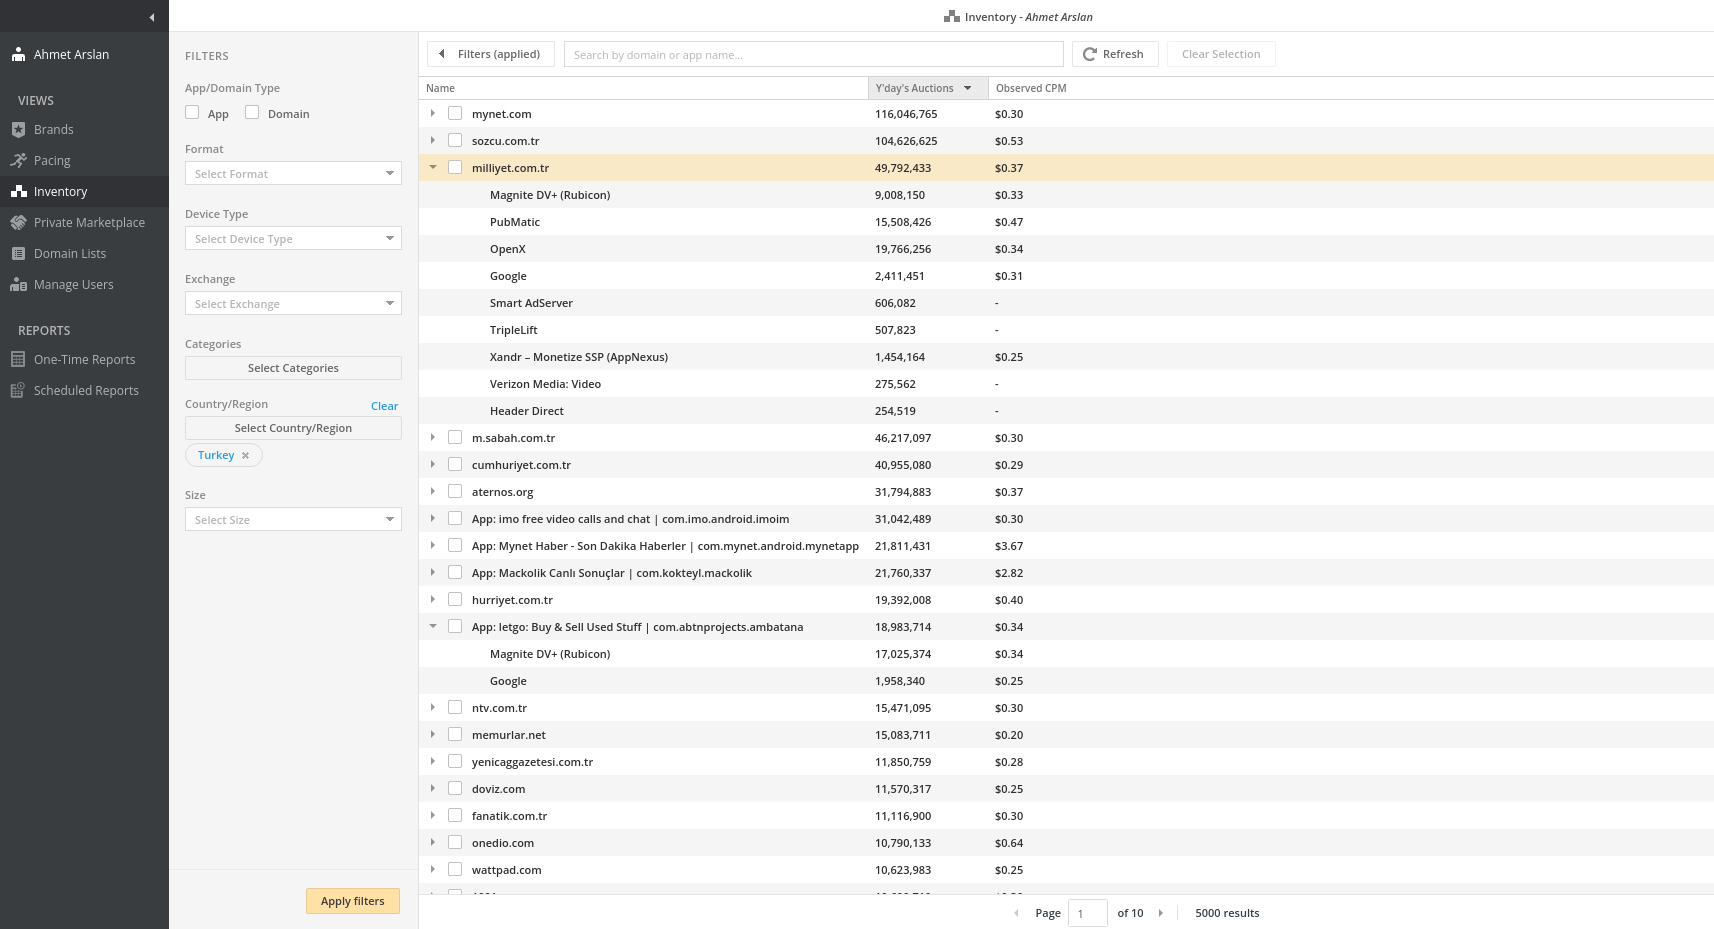
Task: Select the TripleLift exchange row
Action: [x=1066, y=330]
